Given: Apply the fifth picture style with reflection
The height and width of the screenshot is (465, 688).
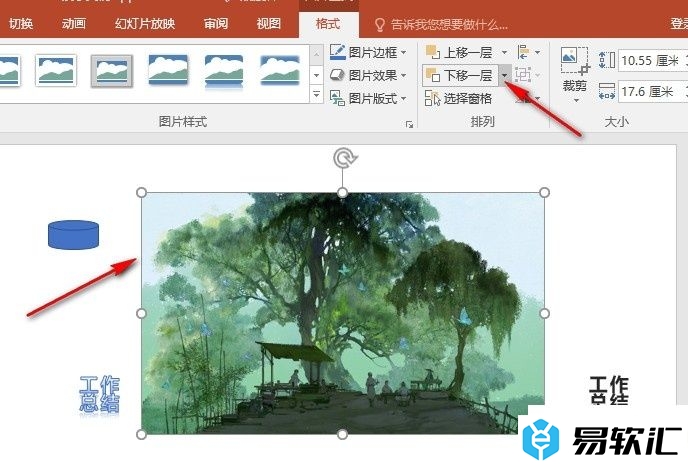Looking at the screenshot, I should coord(224,71).
